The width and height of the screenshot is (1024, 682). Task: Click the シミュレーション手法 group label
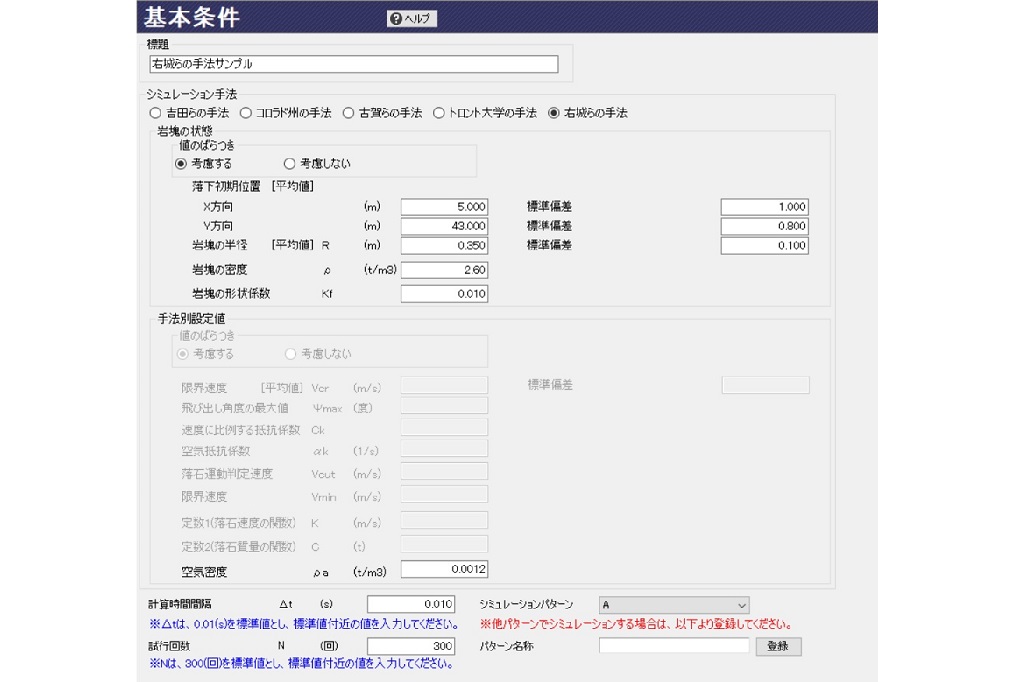(x=191, y=95)
